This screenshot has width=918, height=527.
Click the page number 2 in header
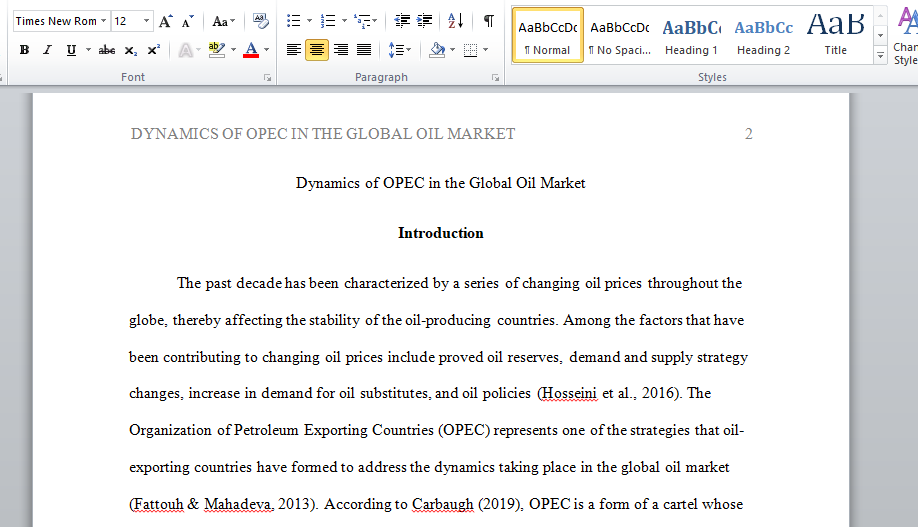click(x=749, y=134)
